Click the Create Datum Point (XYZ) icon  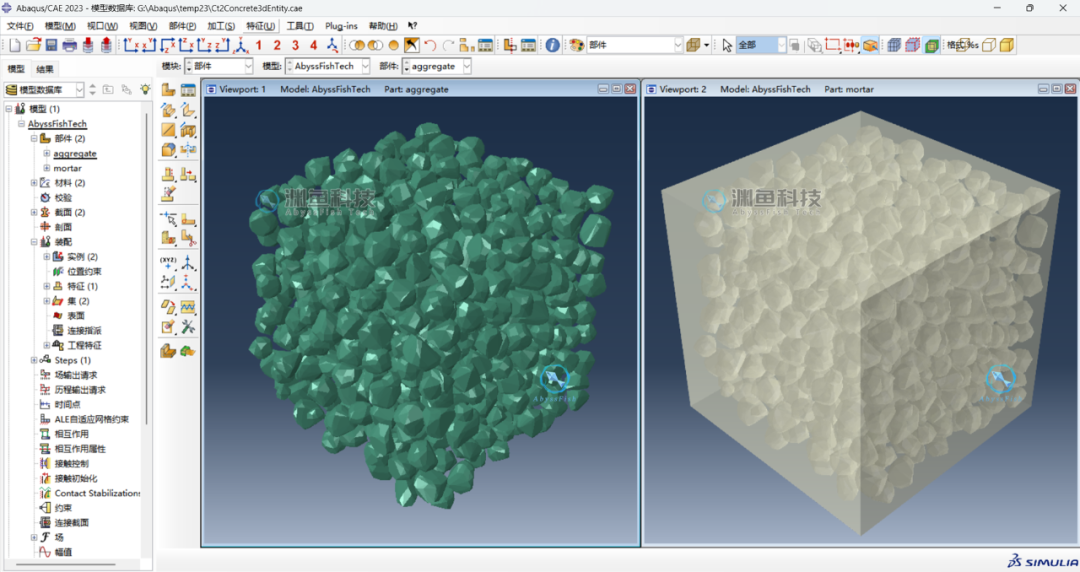pyautogui.click(x=168, y=263)
